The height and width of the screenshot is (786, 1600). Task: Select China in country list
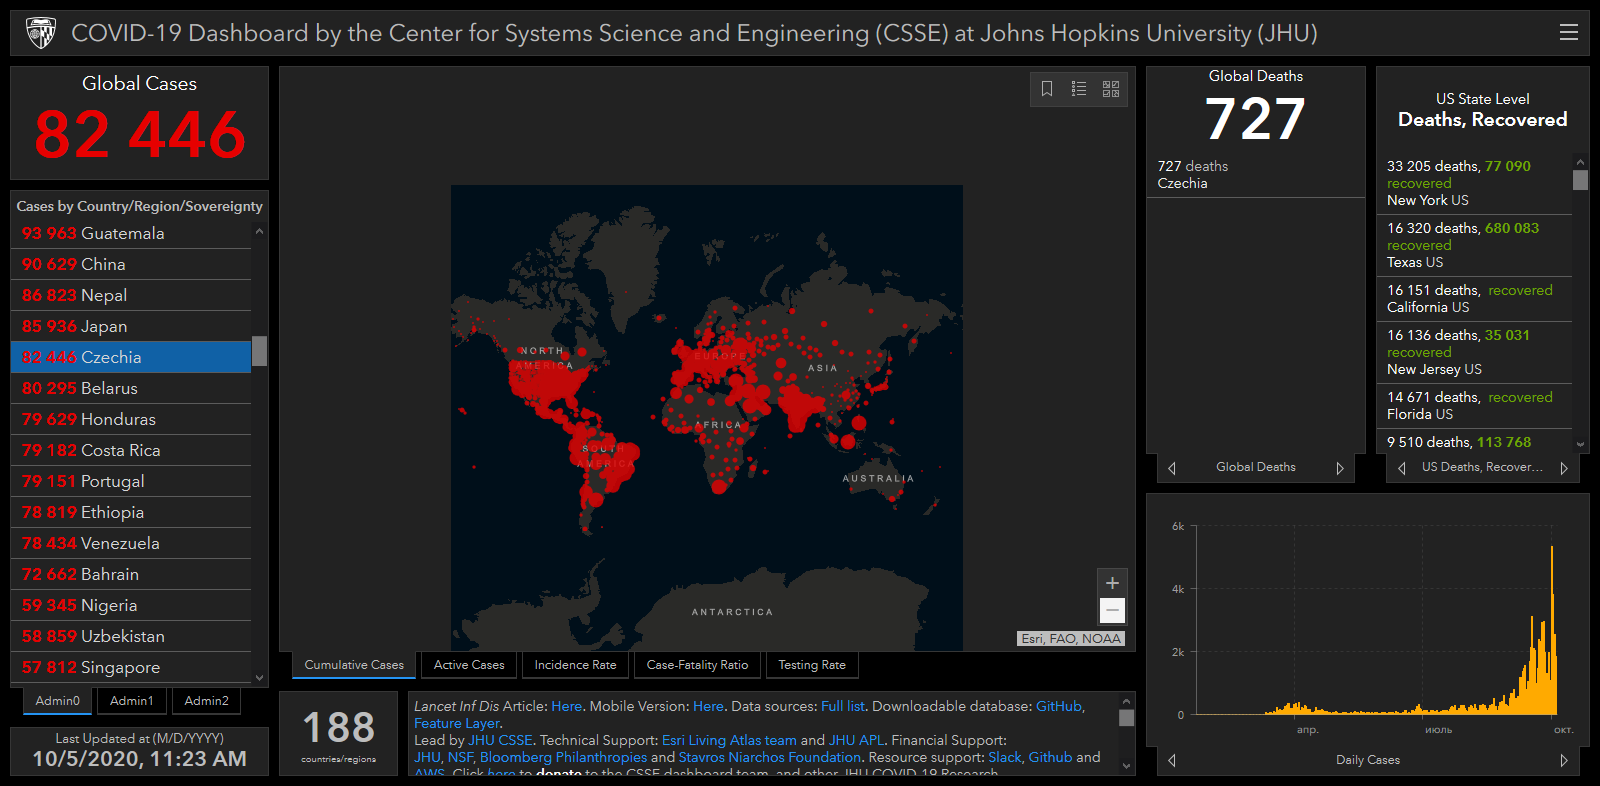pos(131,264)
